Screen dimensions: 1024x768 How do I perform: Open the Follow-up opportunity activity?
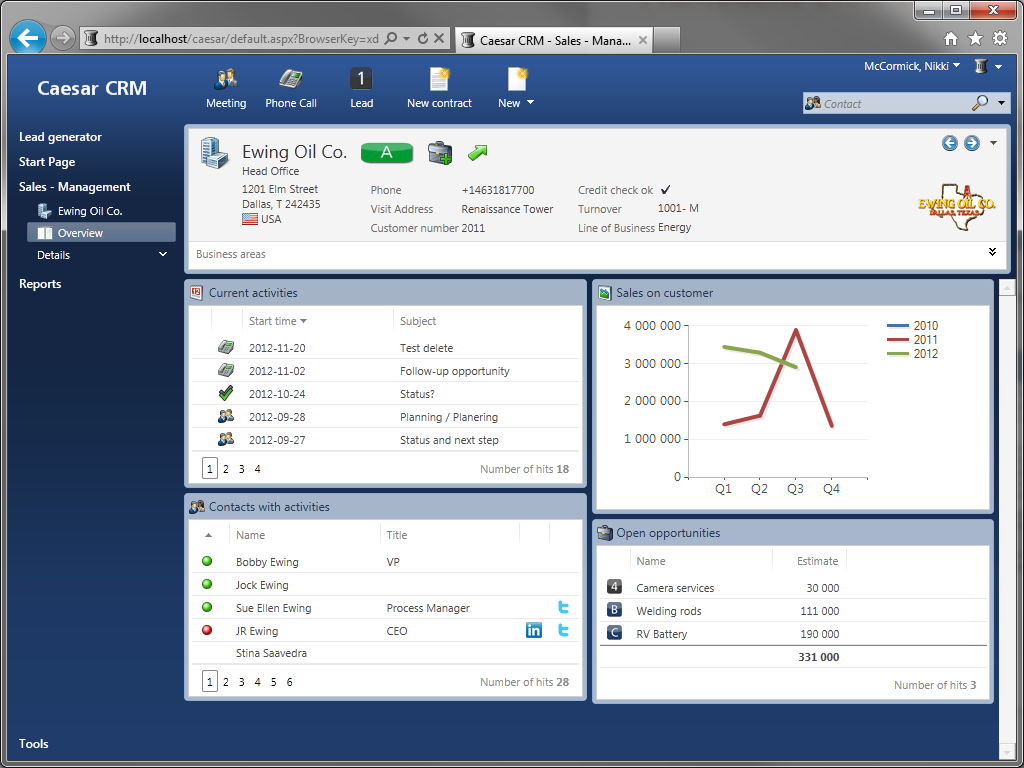(x=455, y=370)
